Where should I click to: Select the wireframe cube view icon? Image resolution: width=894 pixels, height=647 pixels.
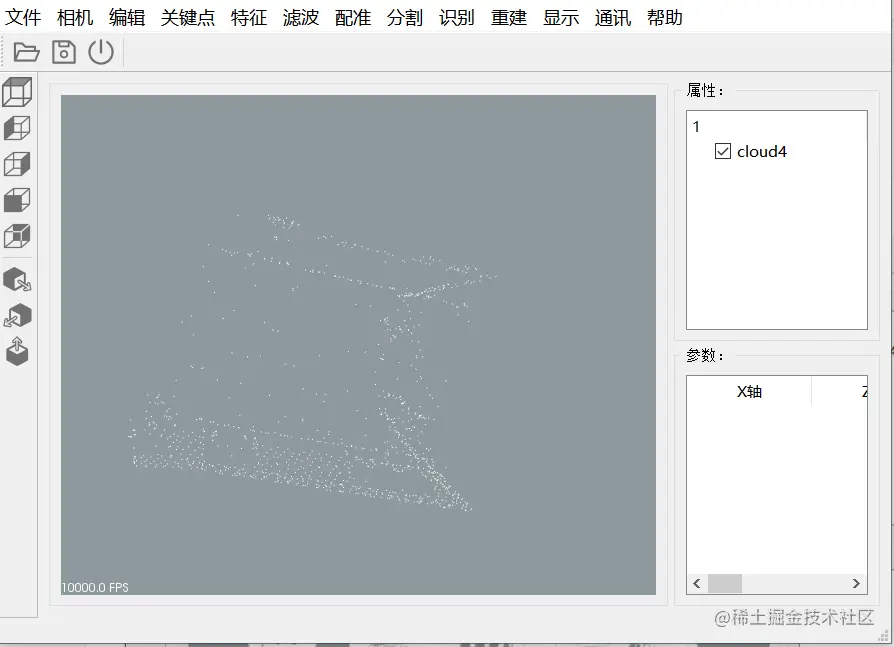17,92
